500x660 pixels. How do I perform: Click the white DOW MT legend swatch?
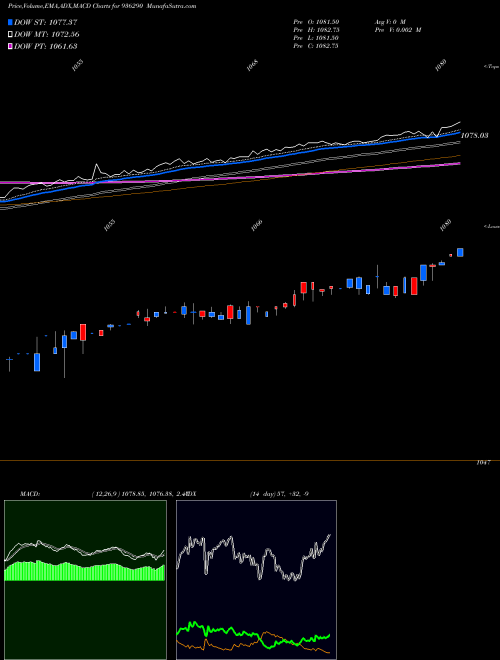point(11,35)
